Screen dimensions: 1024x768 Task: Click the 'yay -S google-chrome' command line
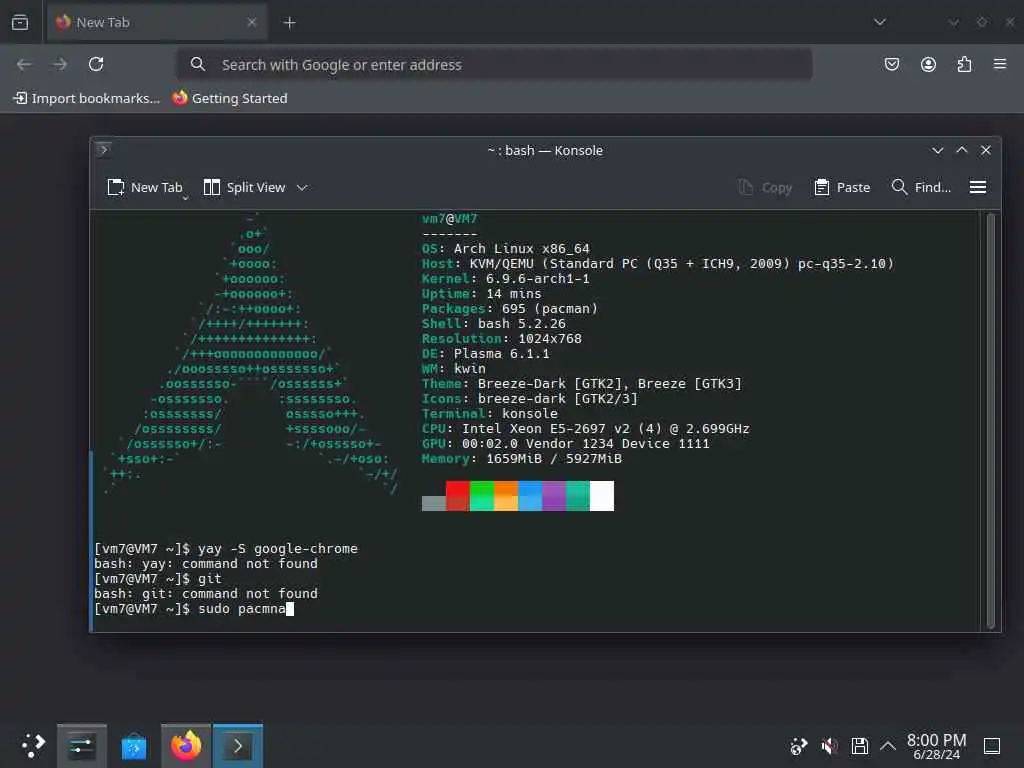[x=226, y=549]
